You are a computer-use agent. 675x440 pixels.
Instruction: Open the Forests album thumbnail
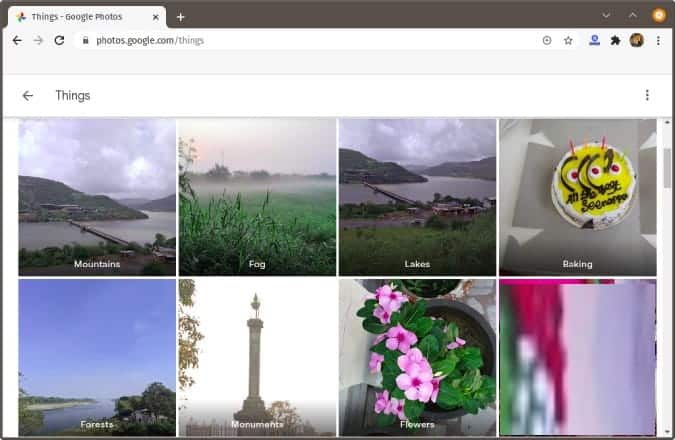pos(97,357)
